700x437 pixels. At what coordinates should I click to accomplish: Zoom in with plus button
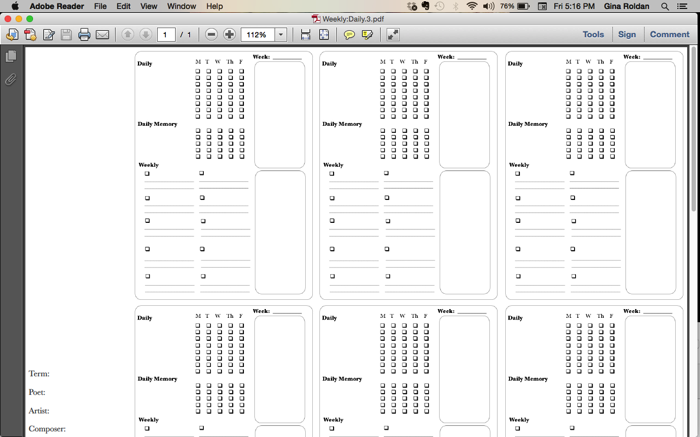229,34
